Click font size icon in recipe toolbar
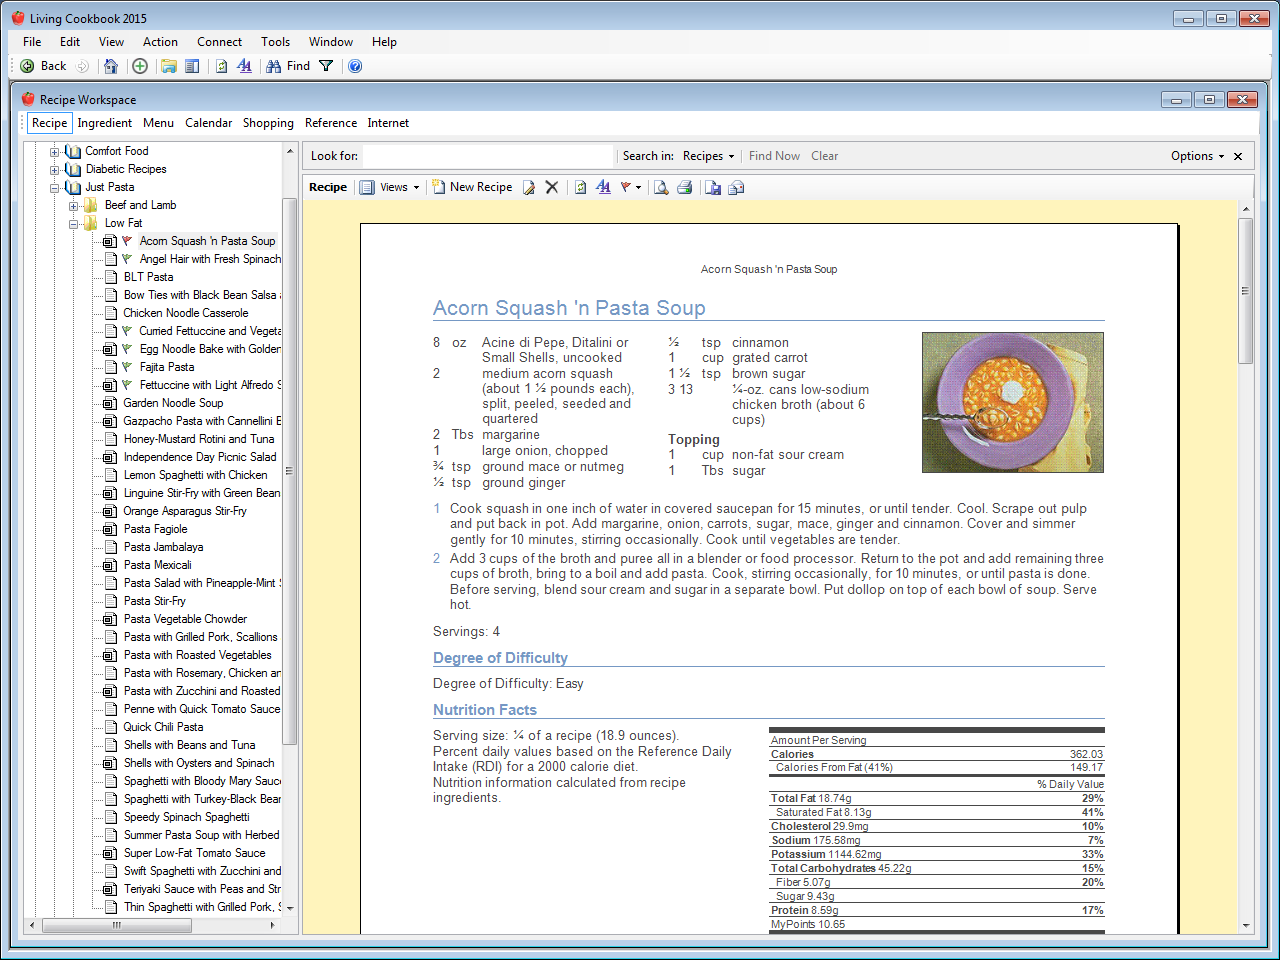Screen dimensions: 1280x960 603,187
